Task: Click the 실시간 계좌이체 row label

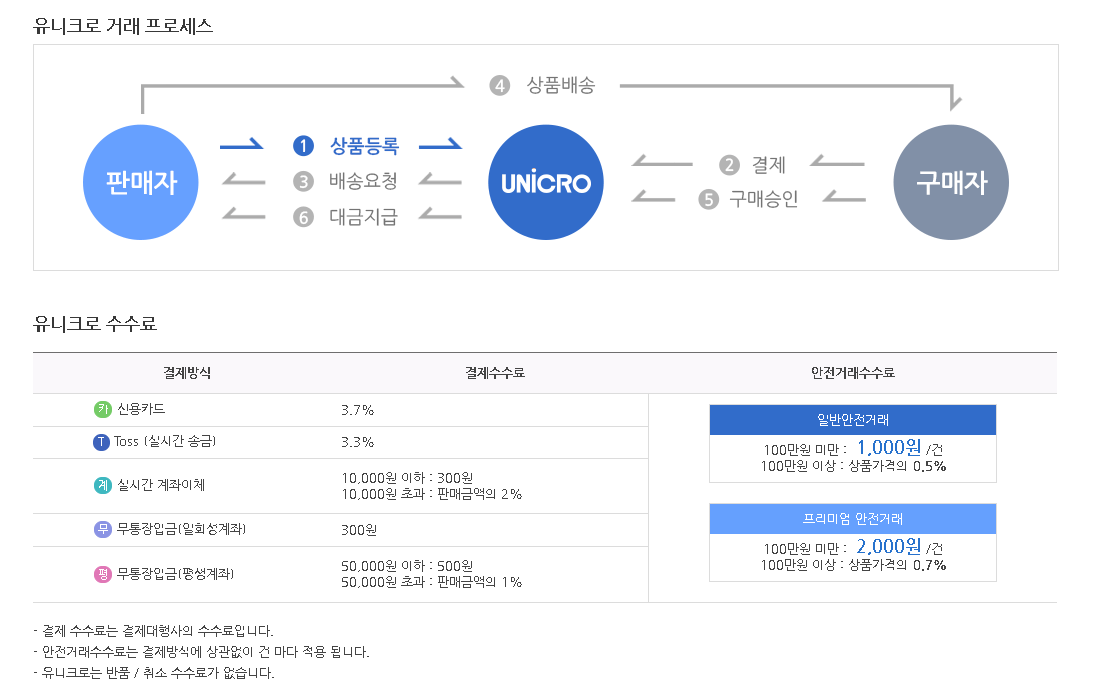Action: point(161,485)
